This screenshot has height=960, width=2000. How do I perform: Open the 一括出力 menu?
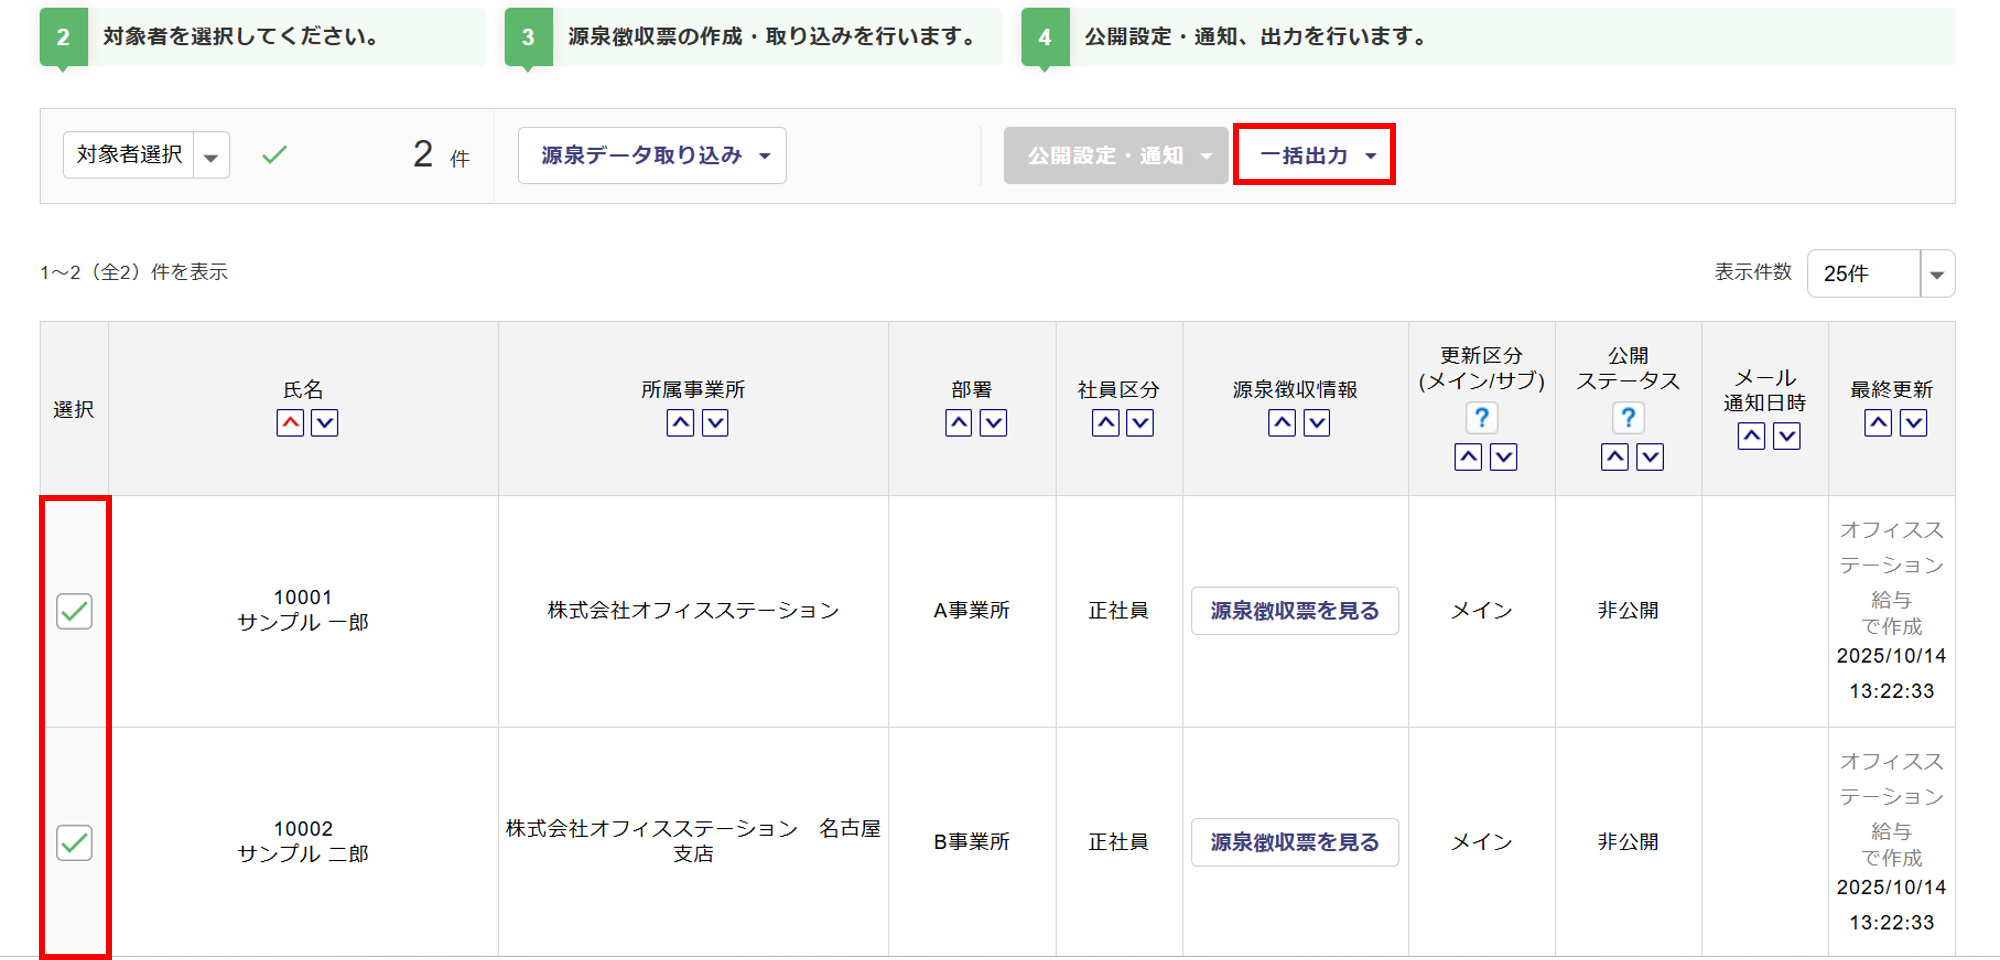1314,156
